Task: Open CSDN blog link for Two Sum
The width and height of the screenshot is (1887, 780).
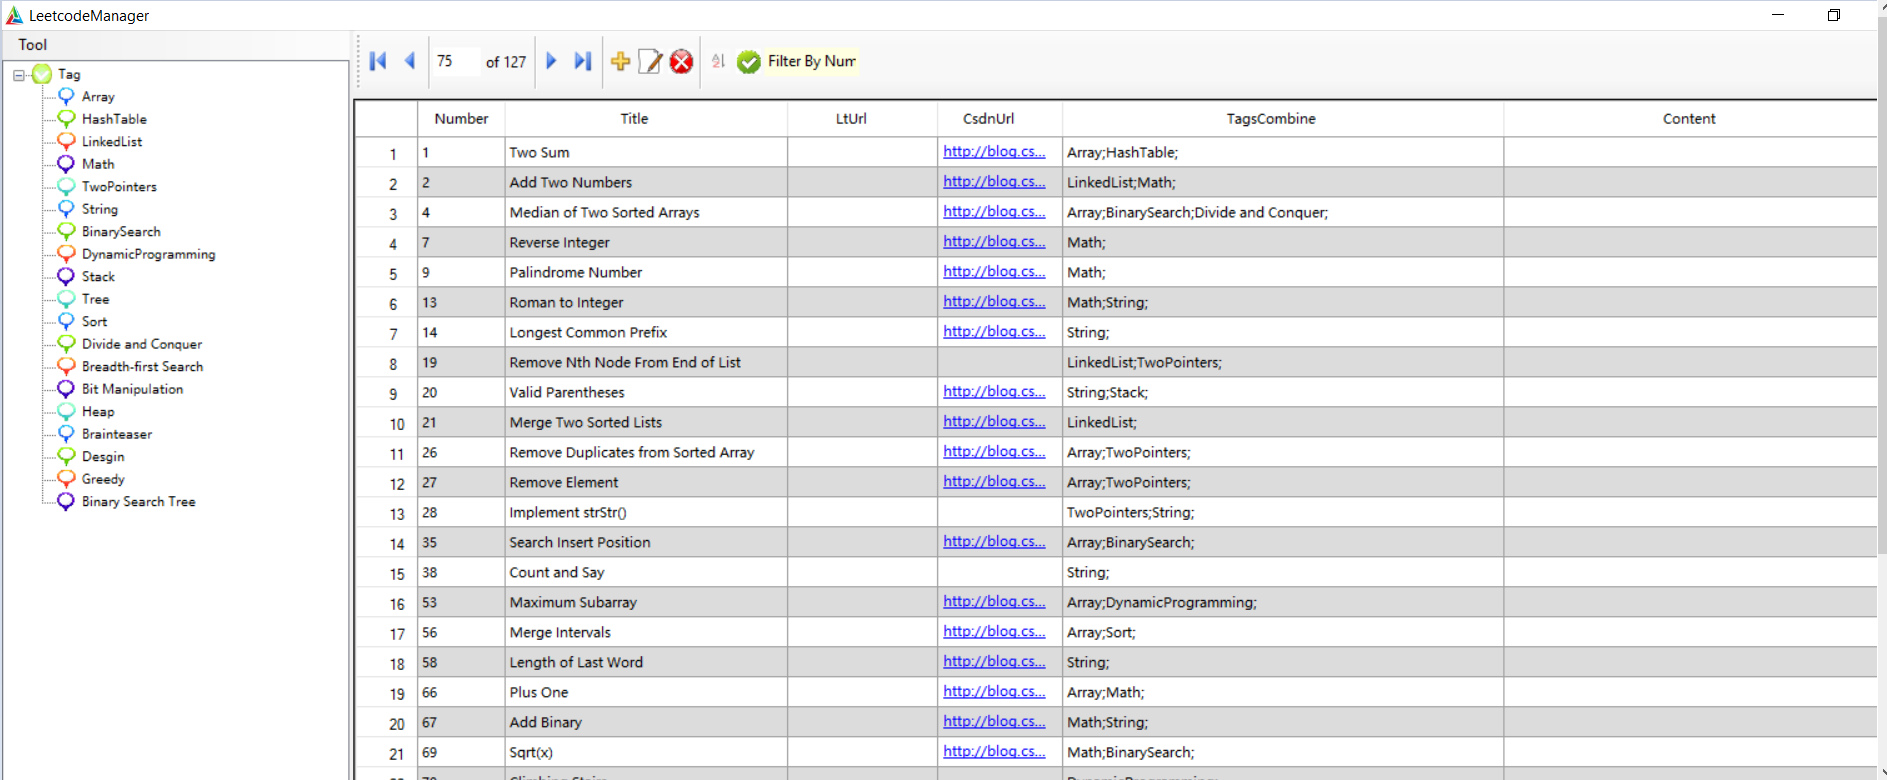Action: [994, 152]
